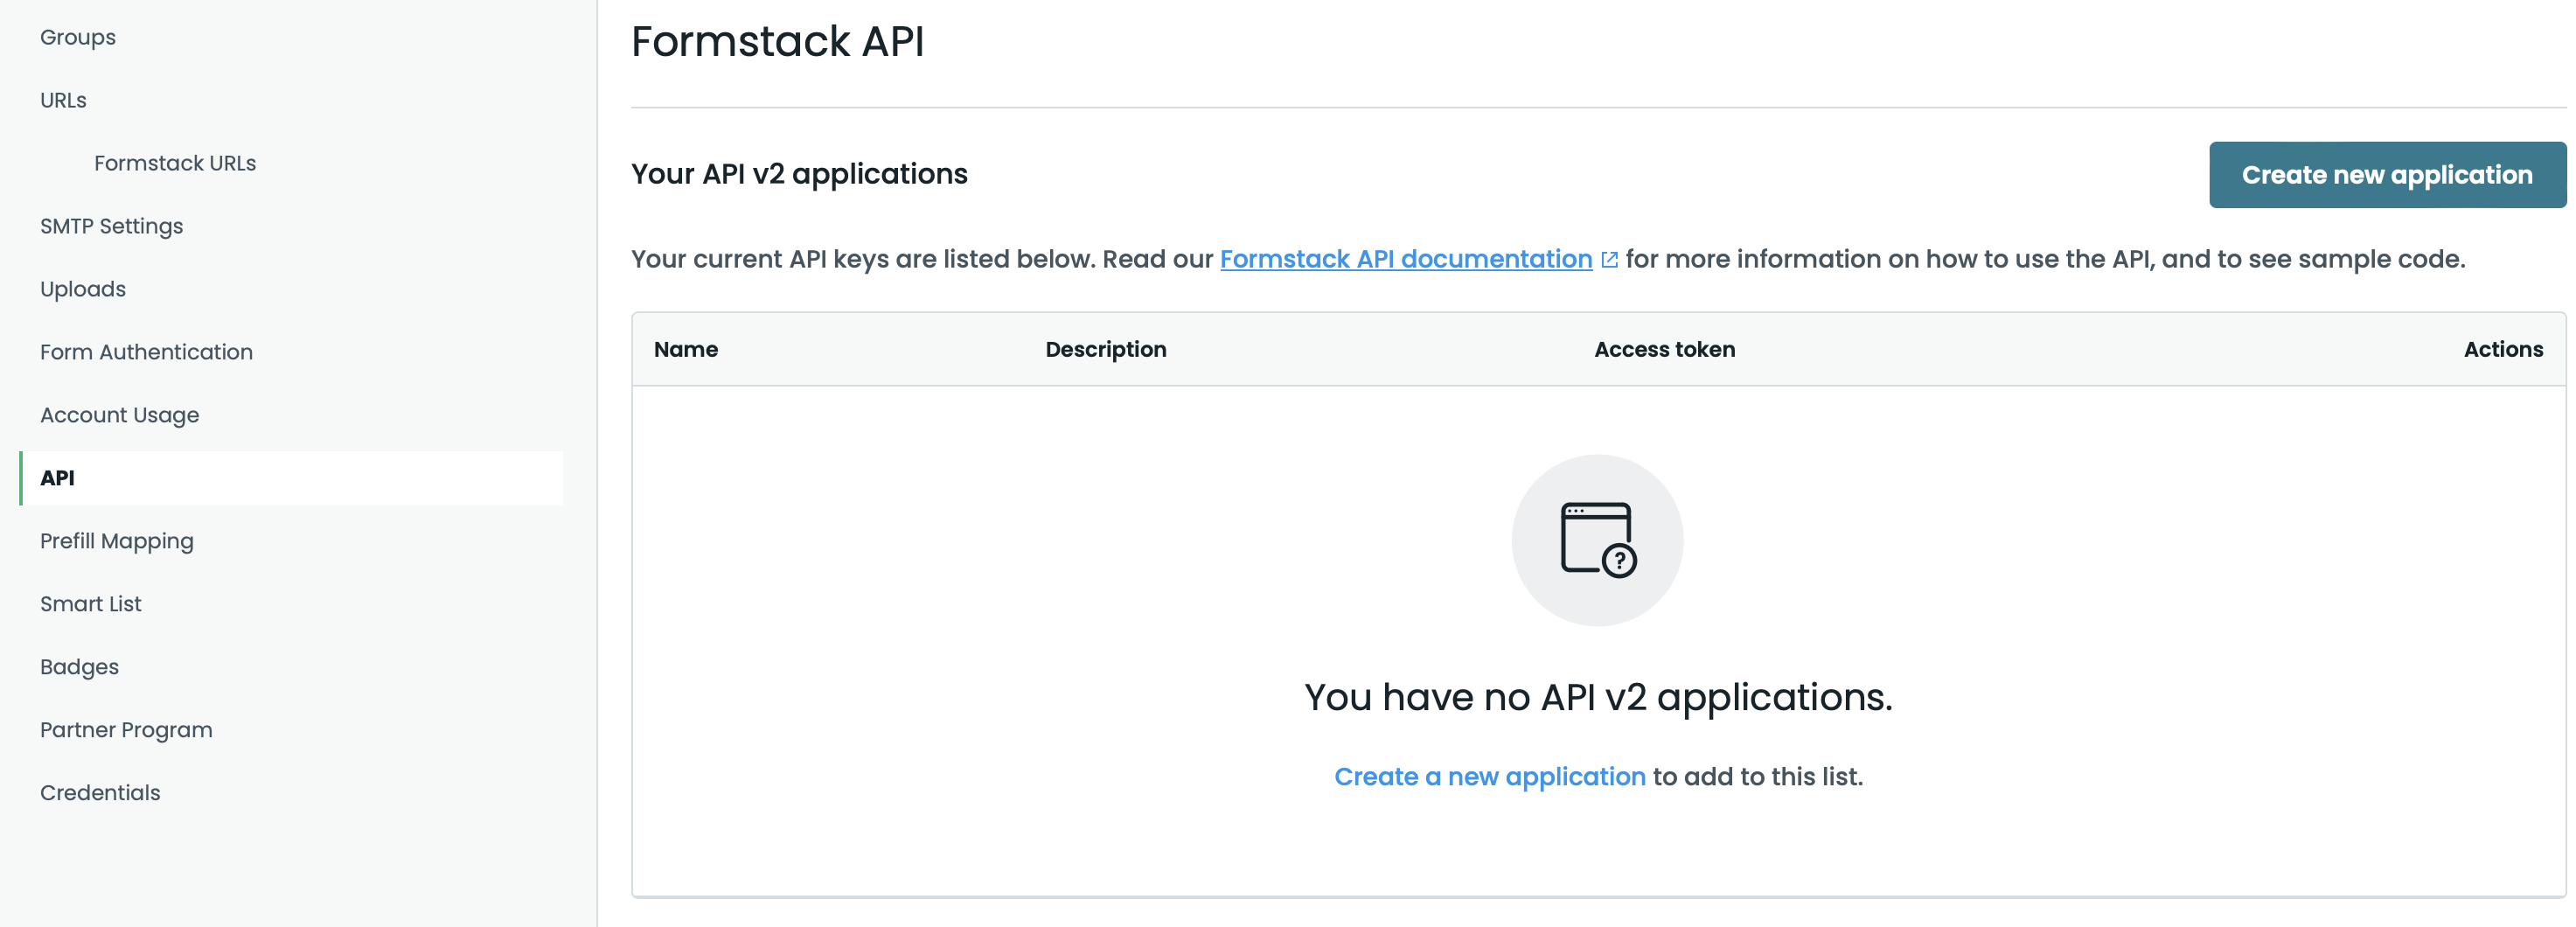Open SMTP Settings from sidebar
Viewport: 2576px width, 927px height.
(111, 225)
